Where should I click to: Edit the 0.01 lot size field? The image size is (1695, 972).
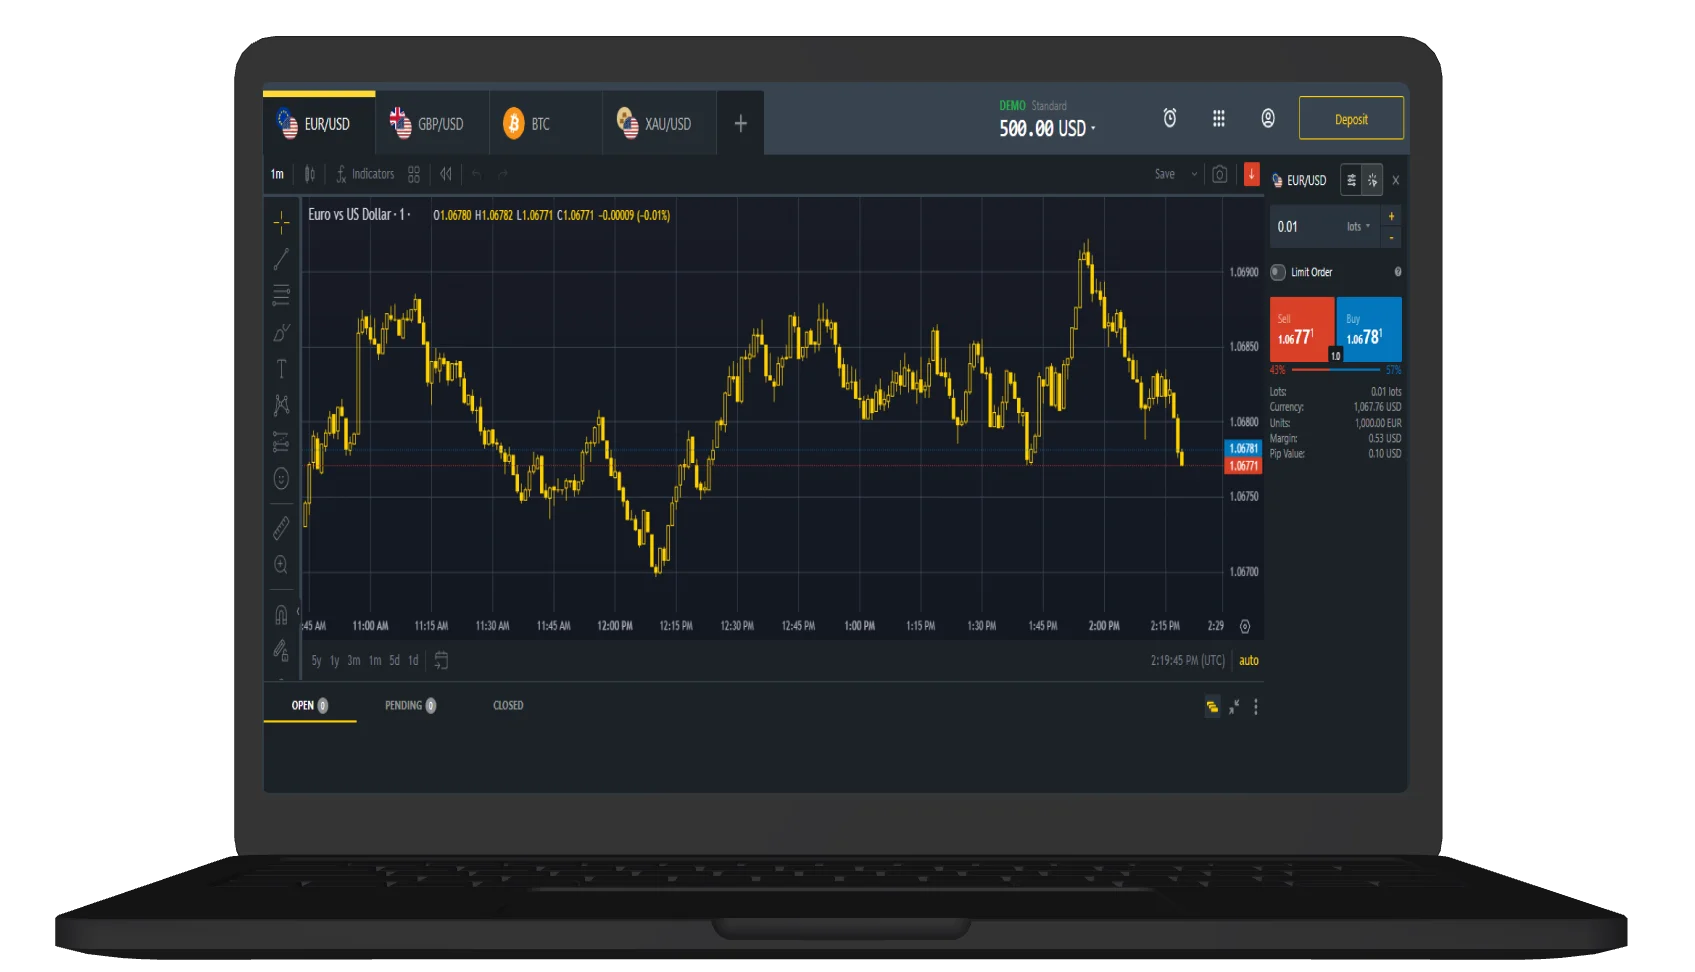click(x=1305, y=227)
